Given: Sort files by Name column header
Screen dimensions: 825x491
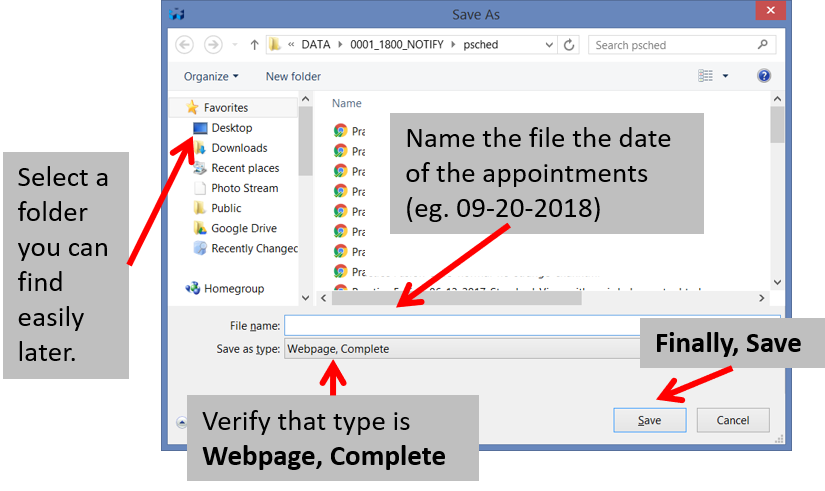Looking at the screenshot, I should click(x=347, y=103).
